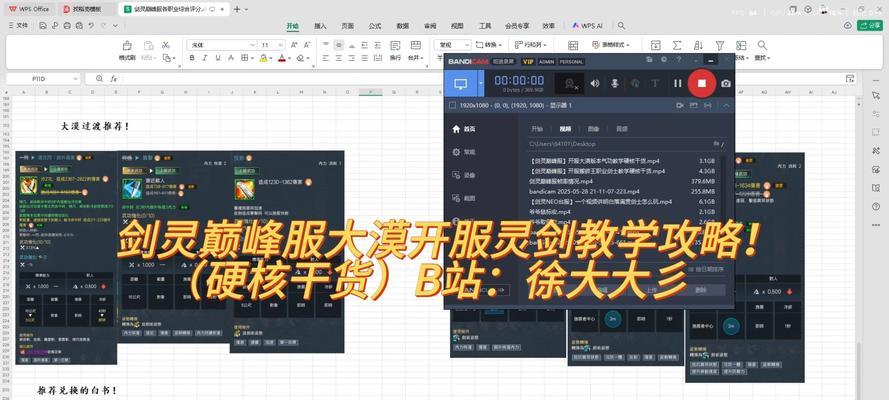Switch to the Get Started tab in Bandicam
Image resolution: width=889 pixels, height=400 pixels.
(537, 129)
